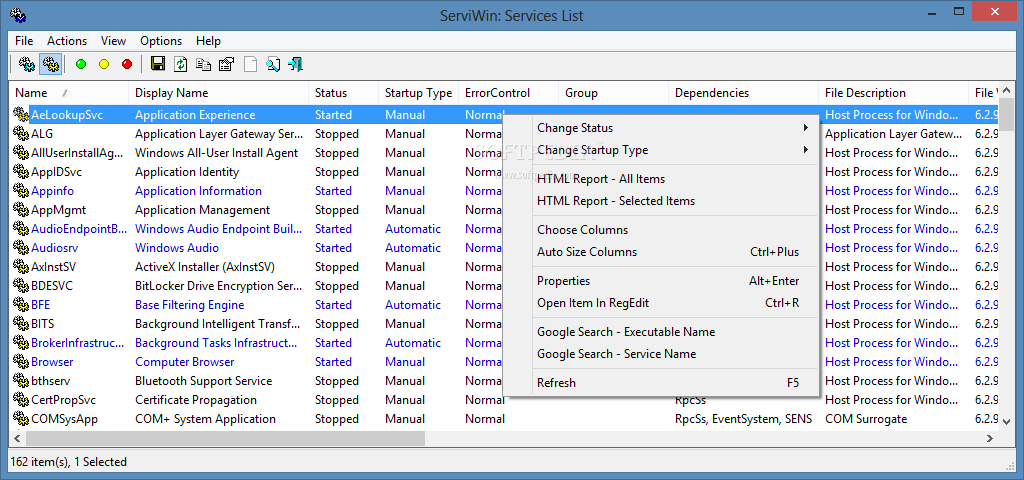
Task: Stop service using the red circle icon
Action: [x=127, y=64]
